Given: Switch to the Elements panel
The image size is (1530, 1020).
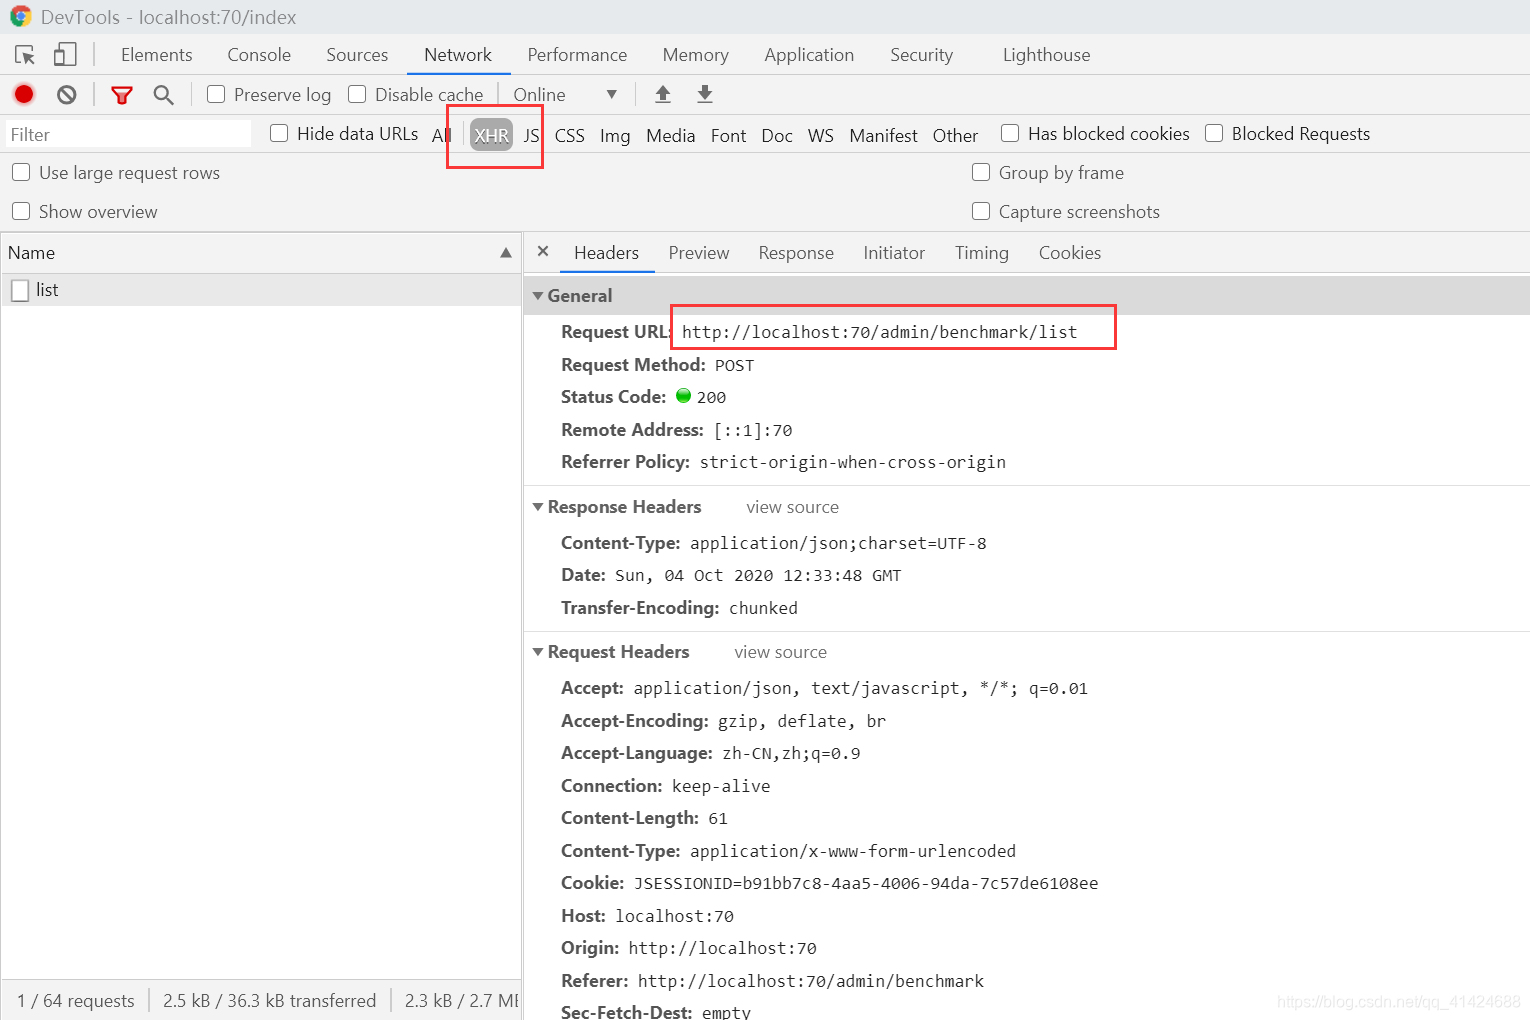Looking at the screenshot, I should tap(157, 55).
